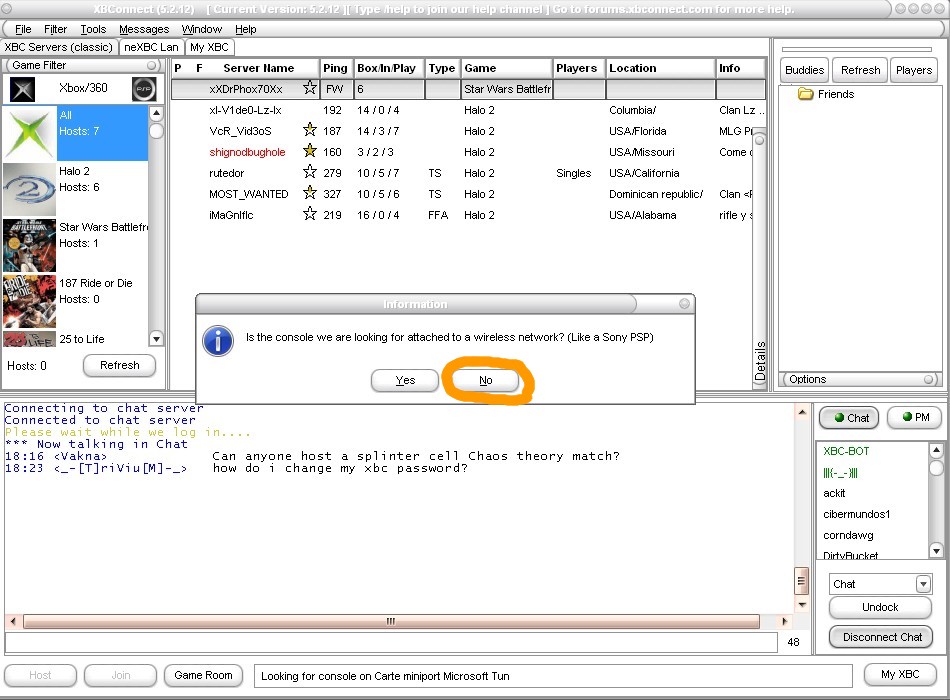Click chat log horizontal scrollbar thumb
The width and height of the screenshot is (950, 700).
[x=391, y=621]
